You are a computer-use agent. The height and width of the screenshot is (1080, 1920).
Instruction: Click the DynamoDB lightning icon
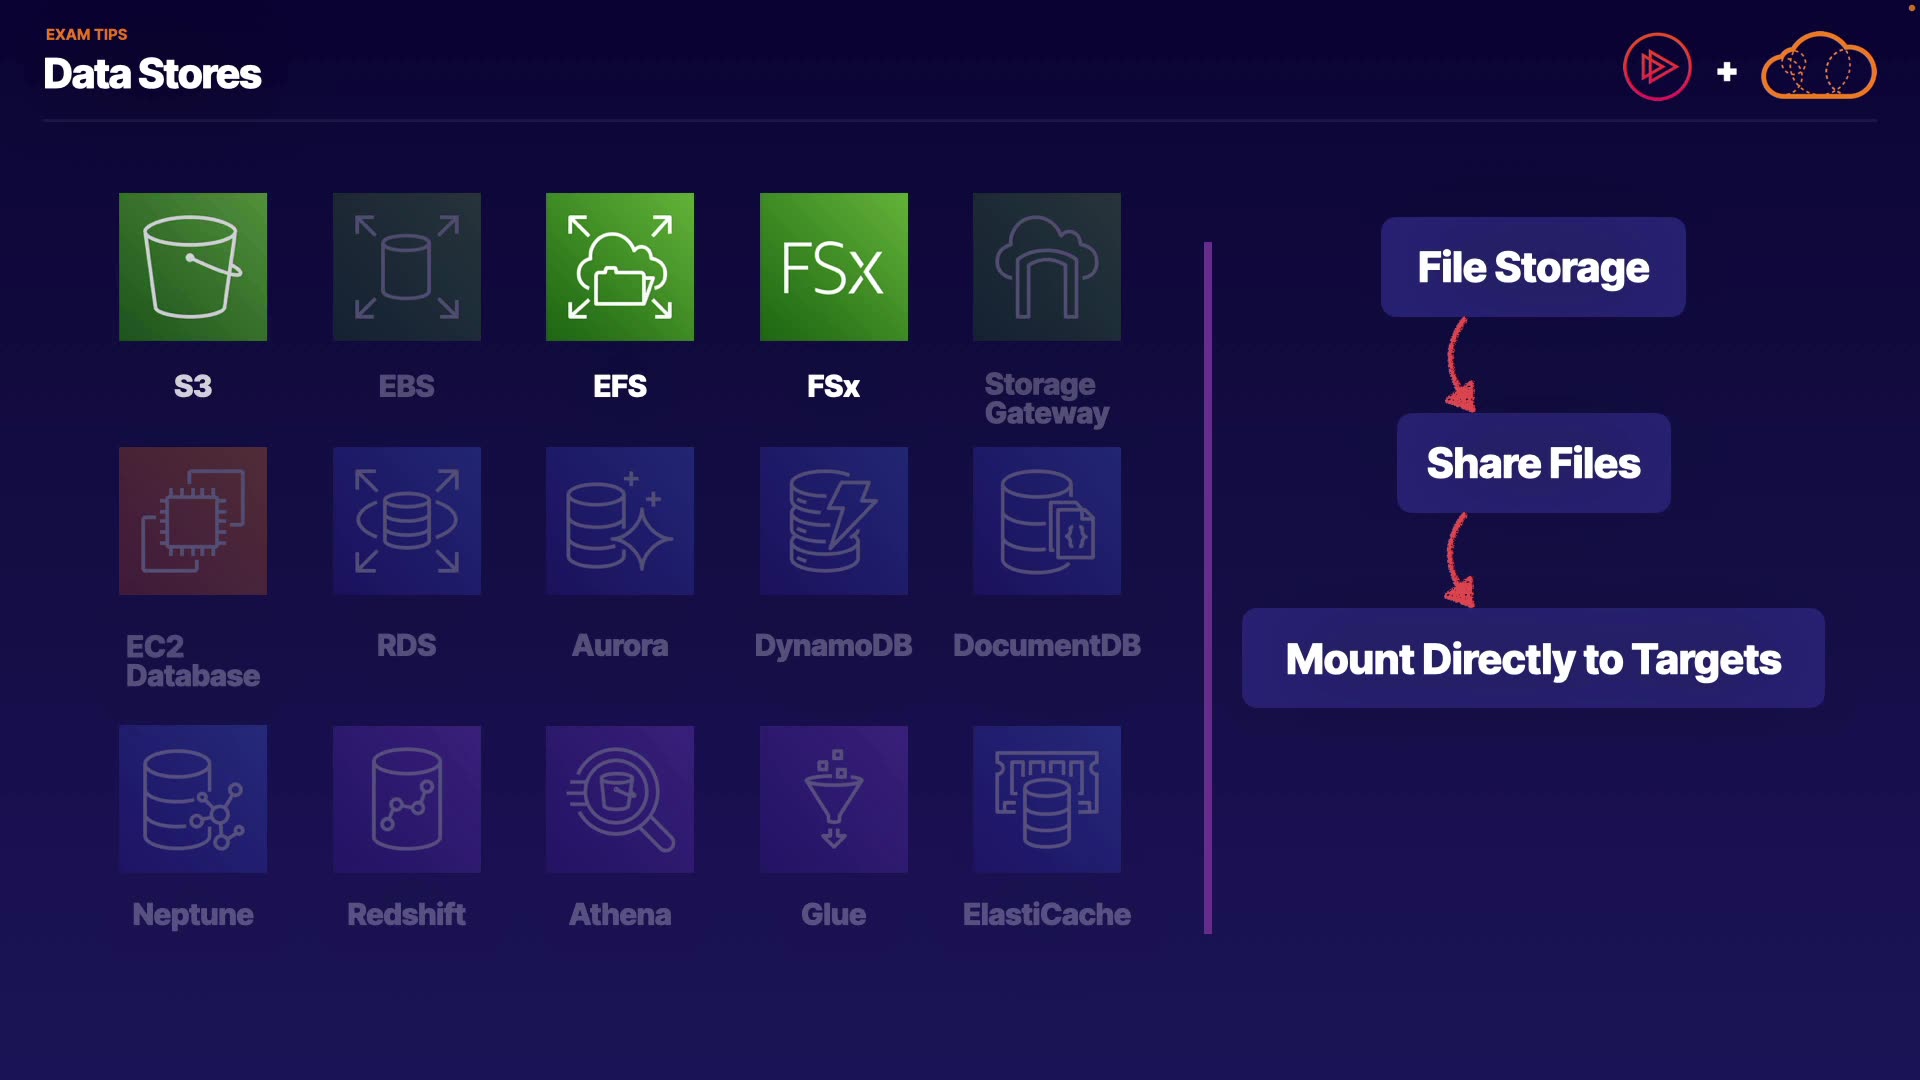point(834,521)
